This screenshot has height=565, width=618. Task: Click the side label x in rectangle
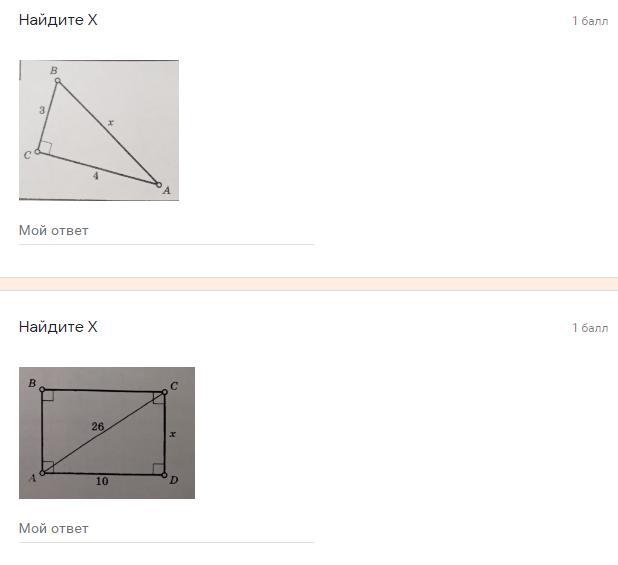tap(172, 434)
